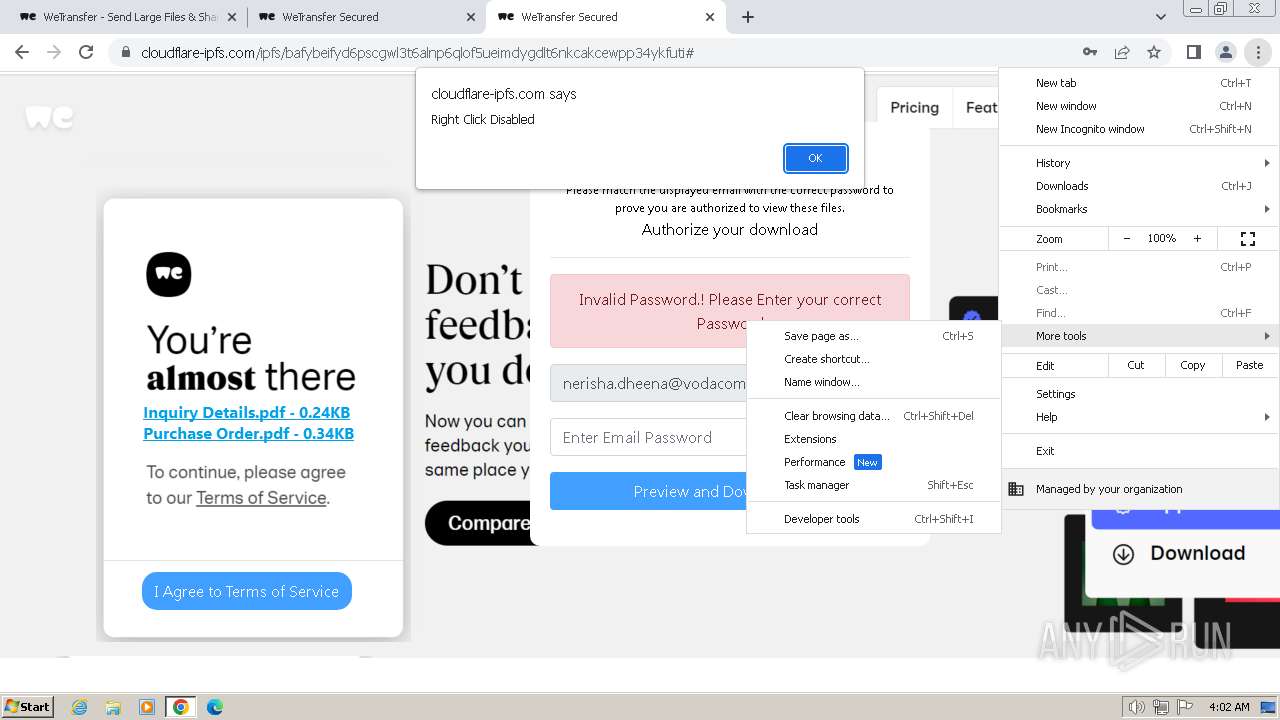Open a new tab with the plus icon
Image resolution: width=1280 pixels, height=720 pixels.
coord(748,17)
